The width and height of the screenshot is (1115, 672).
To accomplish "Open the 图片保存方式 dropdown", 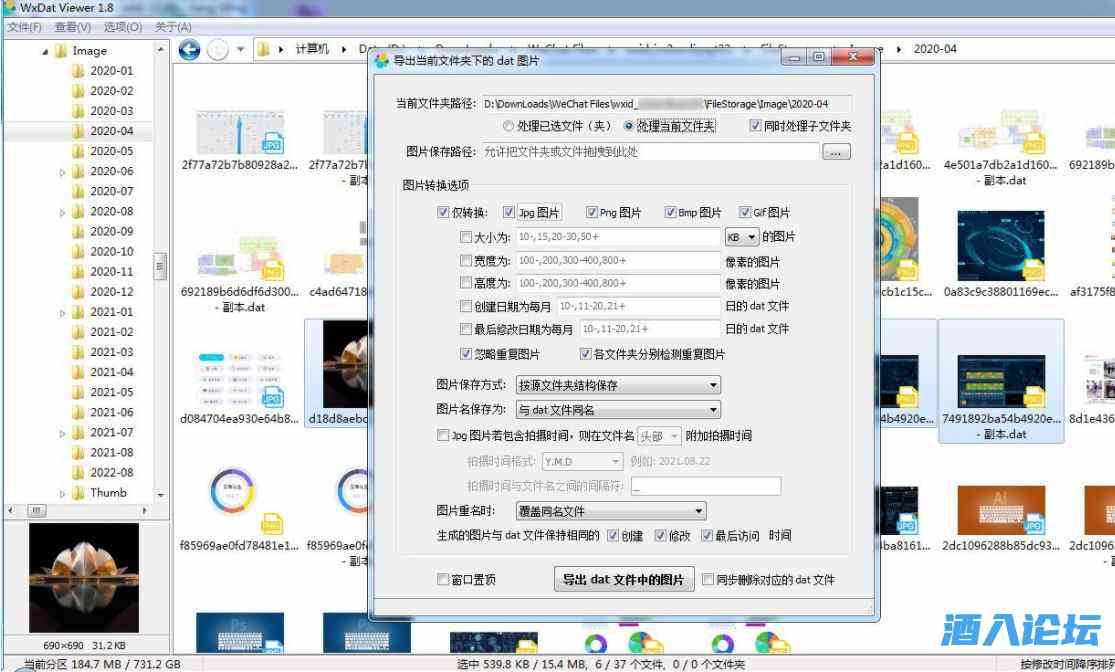I will tap(615, 384).
